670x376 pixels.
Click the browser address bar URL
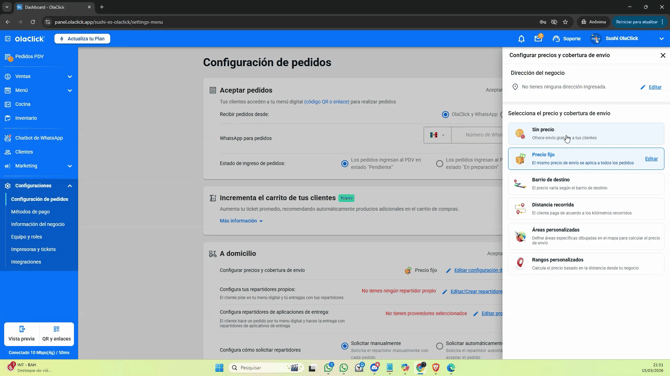click(109, 22)
